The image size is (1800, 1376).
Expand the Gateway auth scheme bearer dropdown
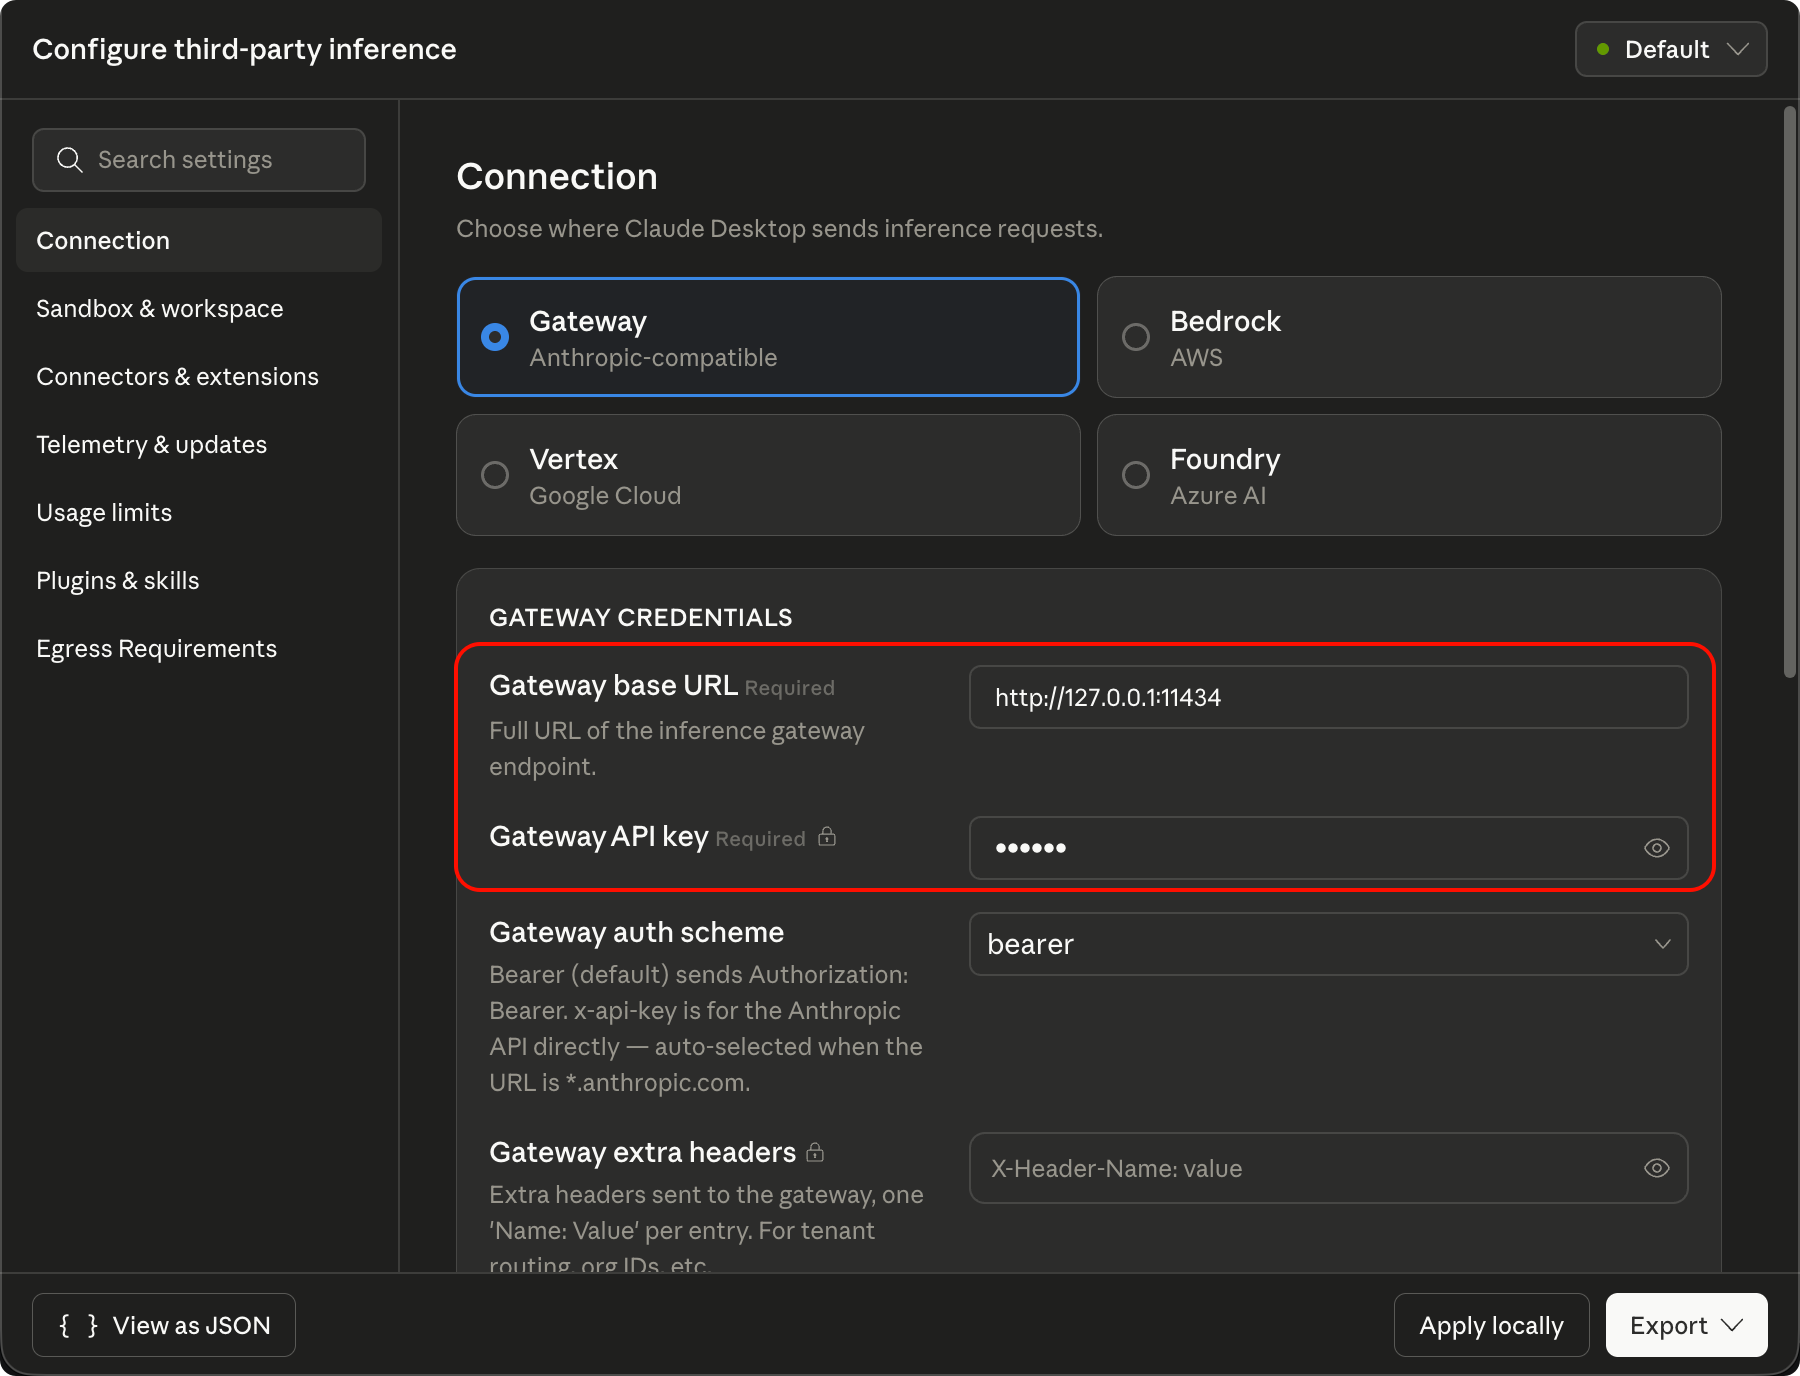[1328, 944]
